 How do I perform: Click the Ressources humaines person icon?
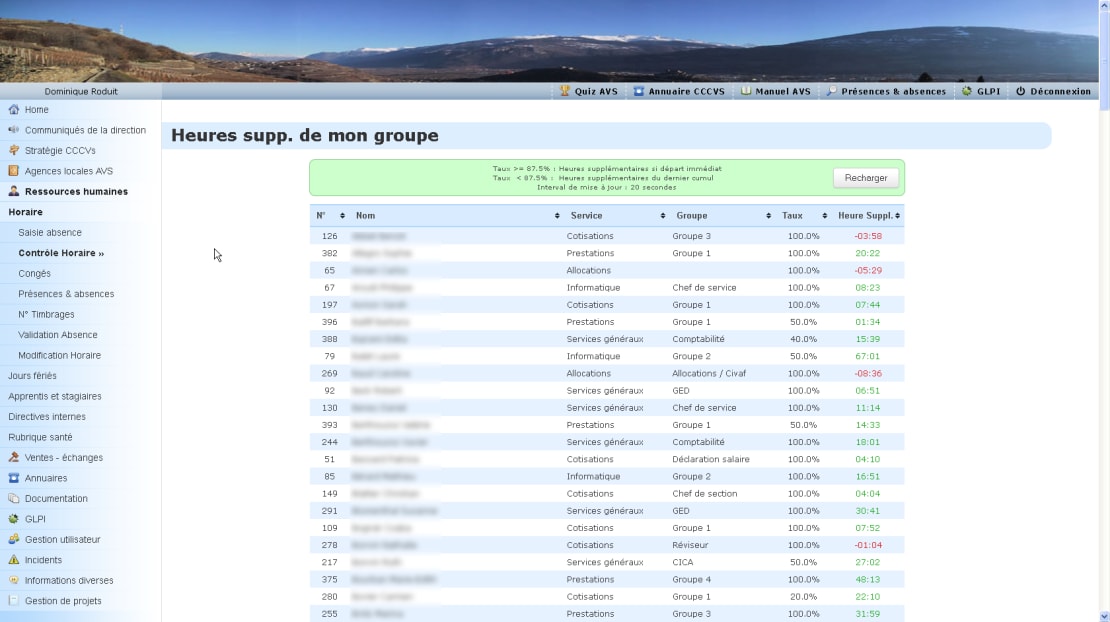pyautogui.click(x=13, y=191)
